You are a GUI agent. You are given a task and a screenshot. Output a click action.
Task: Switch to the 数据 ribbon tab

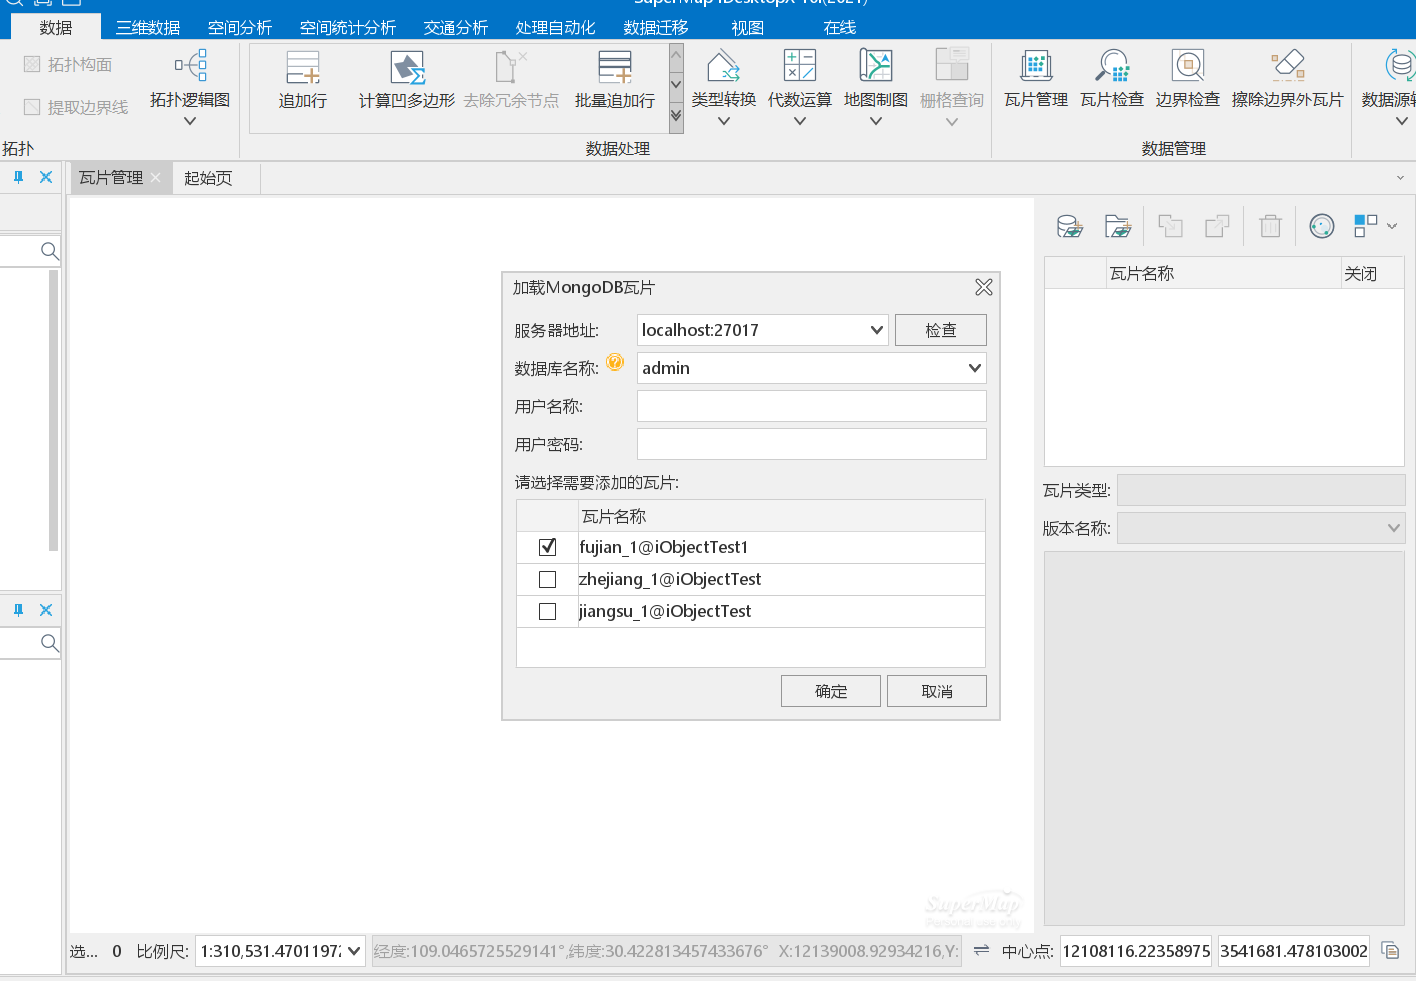(x=56, y=27)
